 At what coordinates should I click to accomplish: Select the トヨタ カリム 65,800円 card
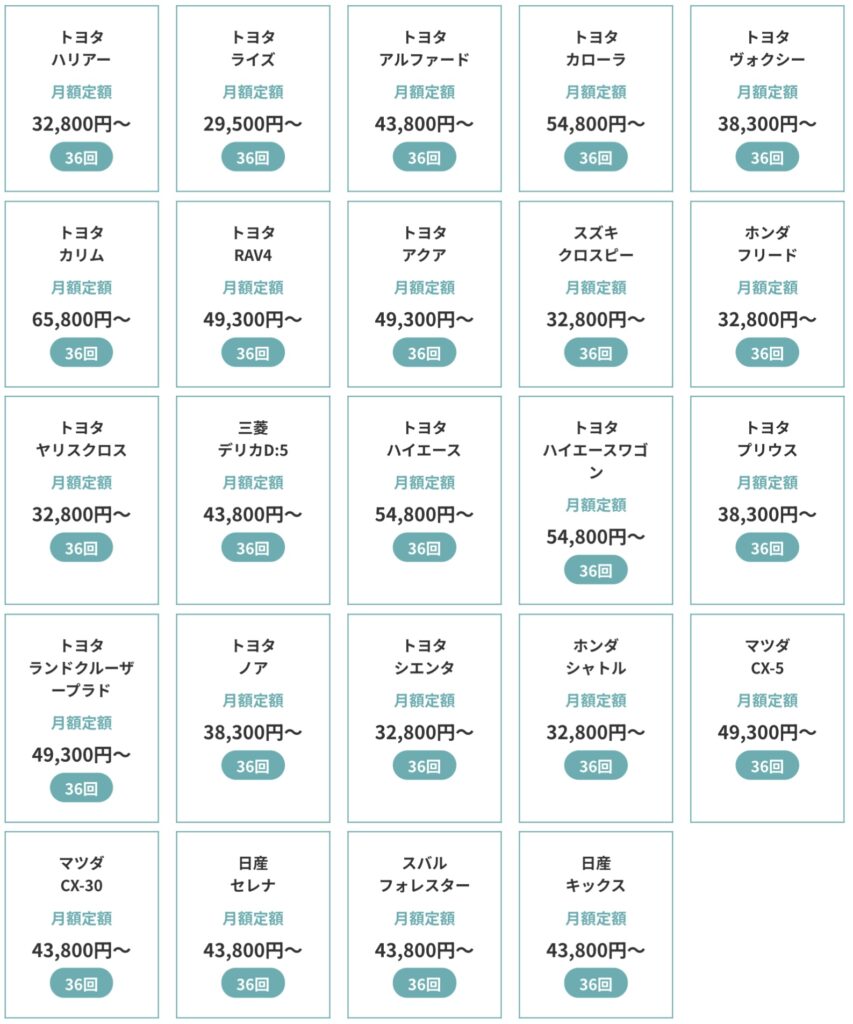(82, 294)
